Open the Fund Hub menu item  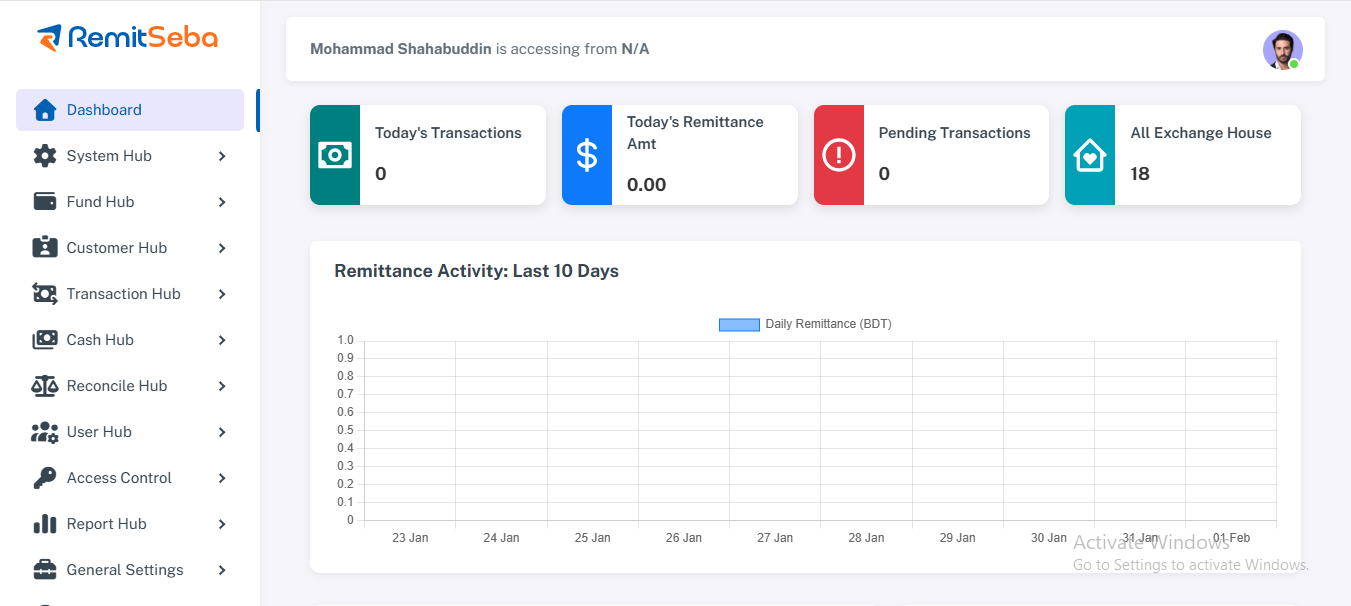coord(100,202)
